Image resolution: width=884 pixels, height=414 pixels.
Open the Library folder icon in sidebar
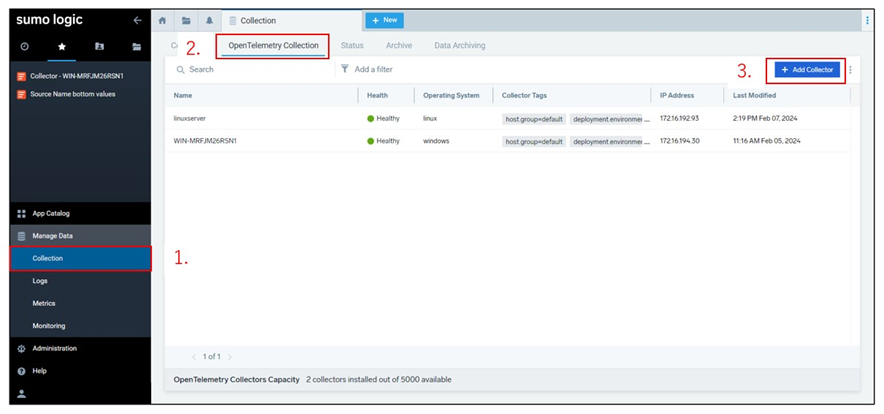(x=136, y=47)
